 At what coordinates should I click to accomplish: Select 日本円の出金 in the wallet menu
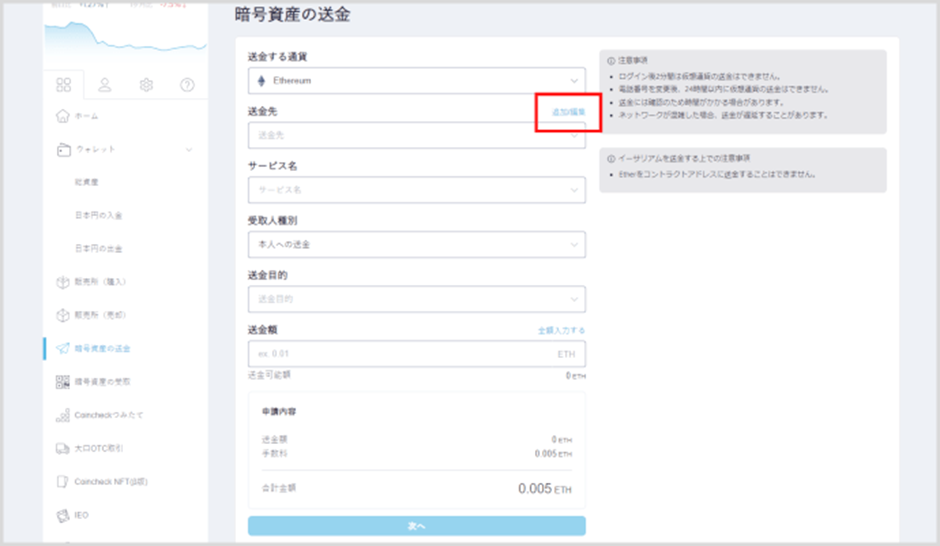coord(98,248)
